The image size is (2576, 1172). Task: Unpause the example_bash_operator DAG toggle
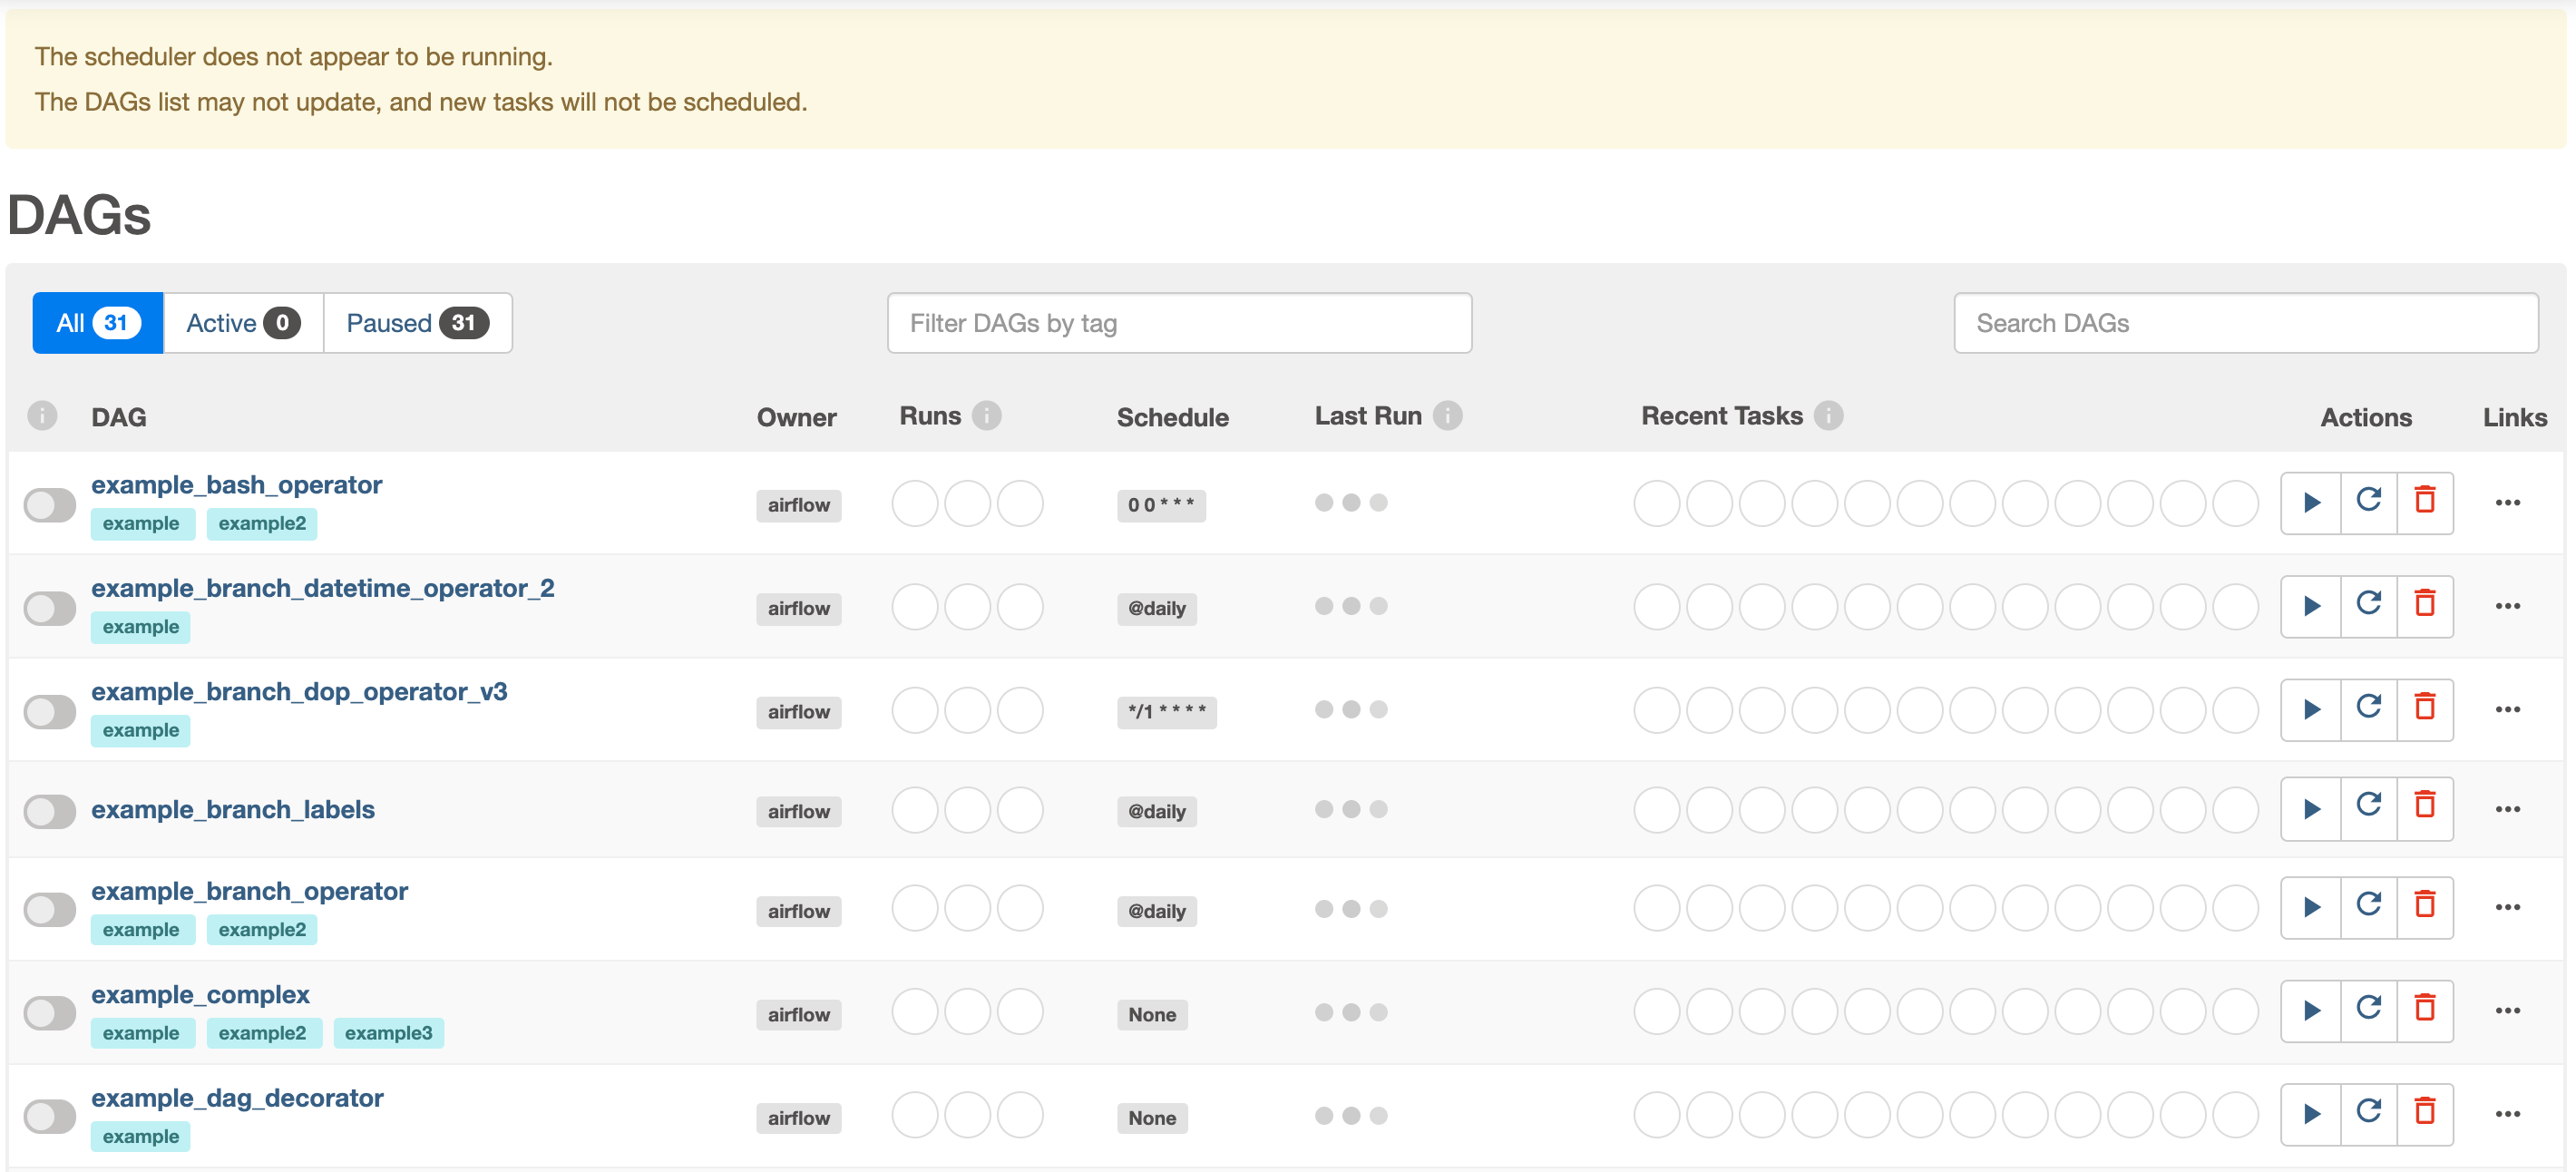(x=50, y=505)
